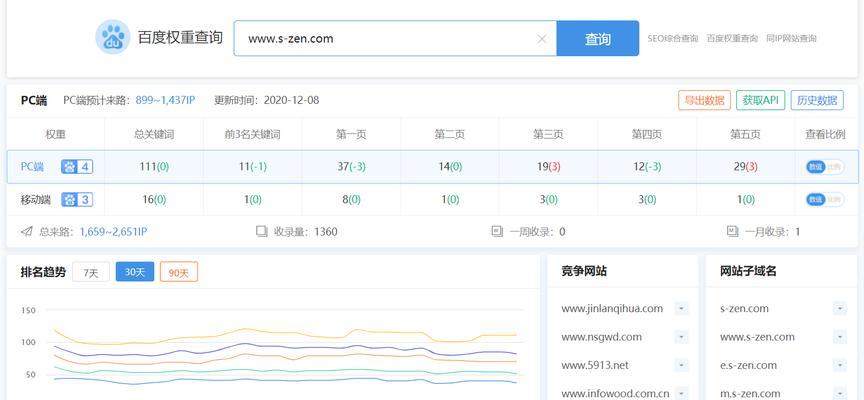This screenshot has height=400, width=864.
Task: Click 总来路 value 1,659~2,651IP
Action: [x=113, y=232]
